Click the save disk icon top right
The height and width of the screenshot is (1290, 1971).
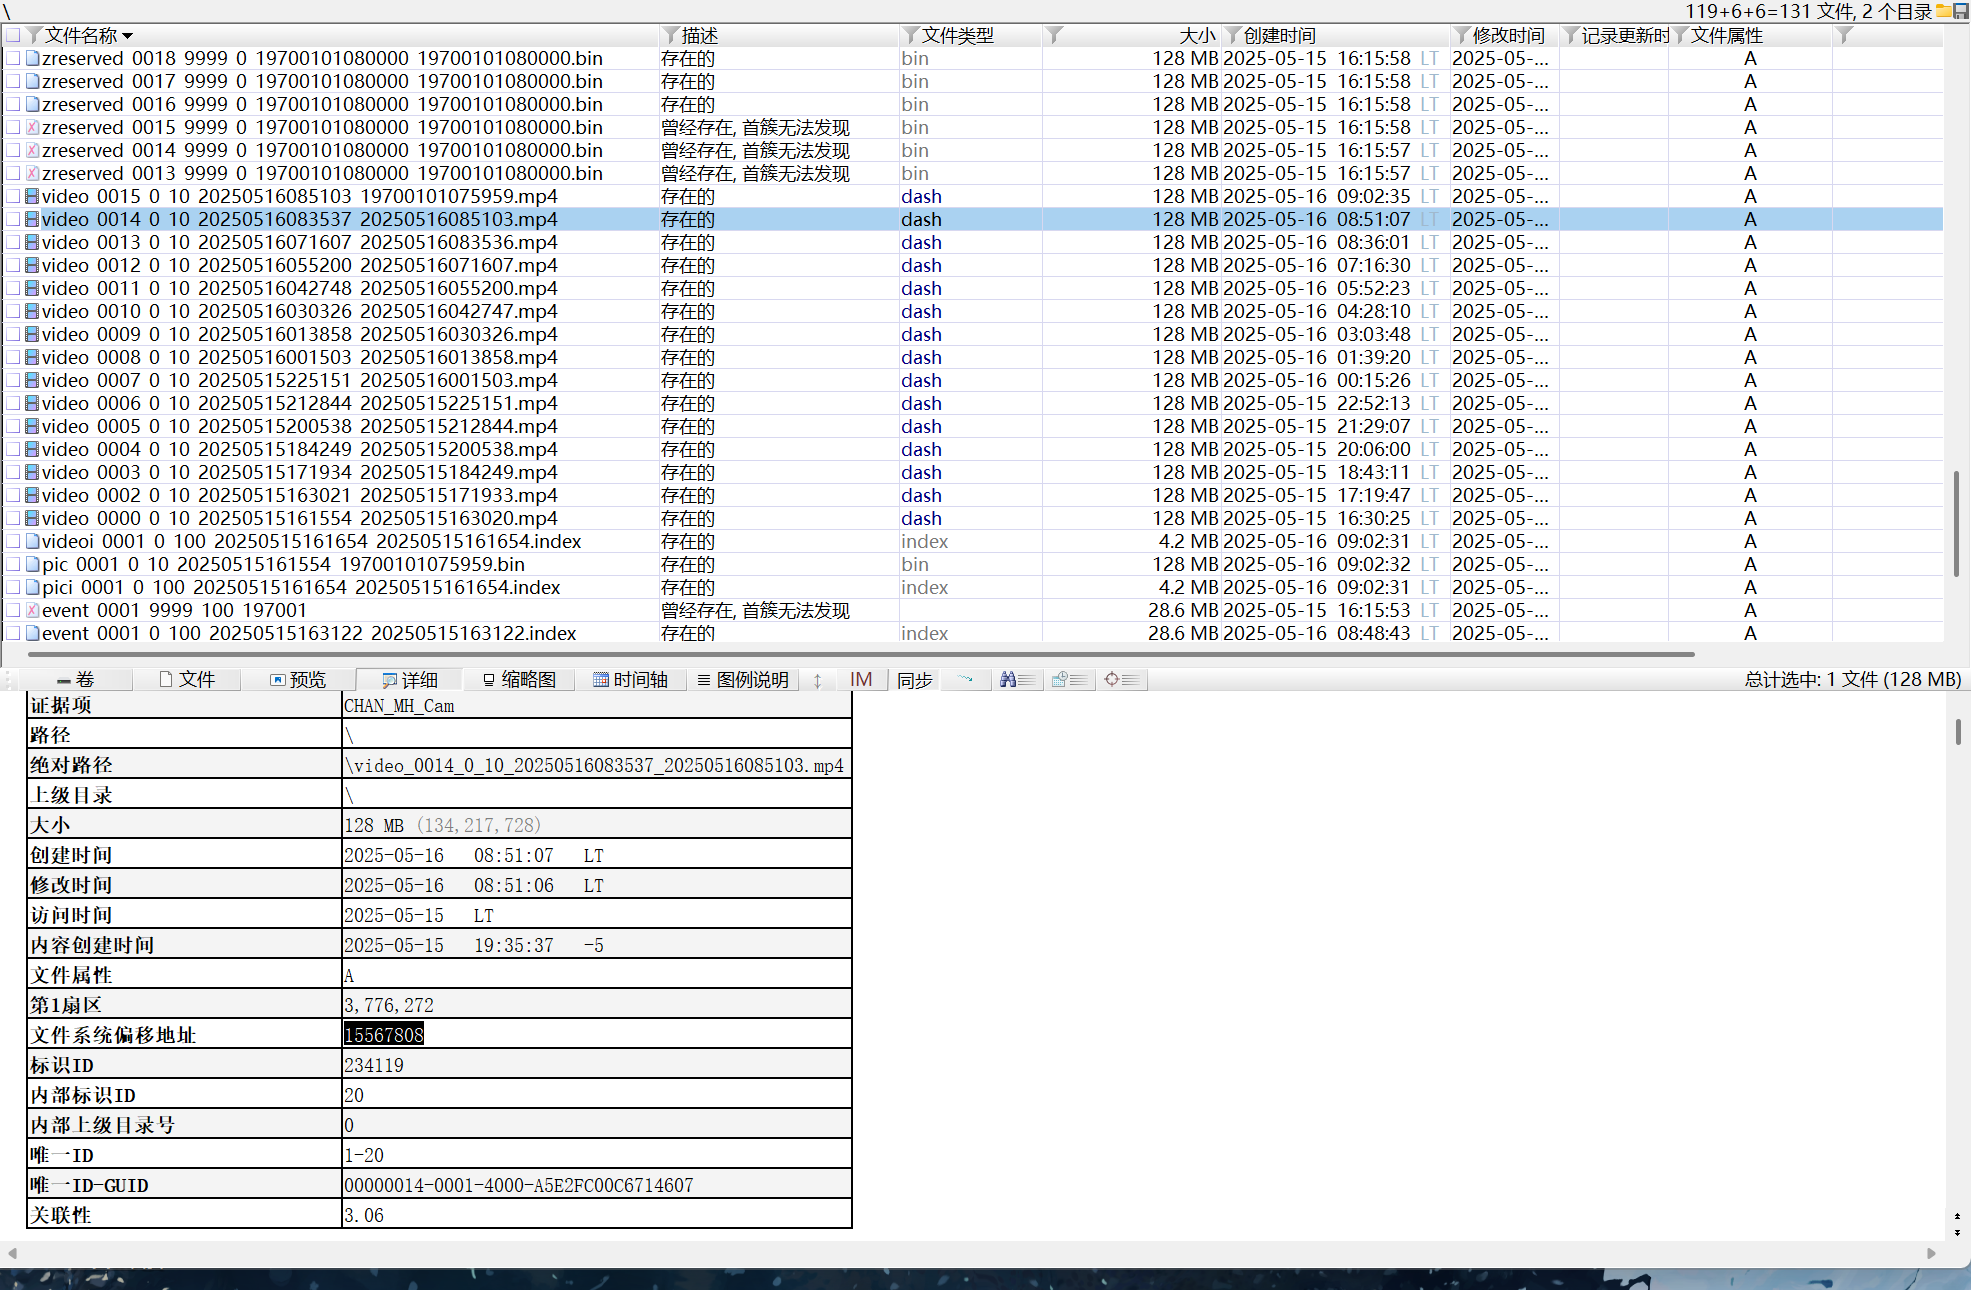(x=1960, y=11)
